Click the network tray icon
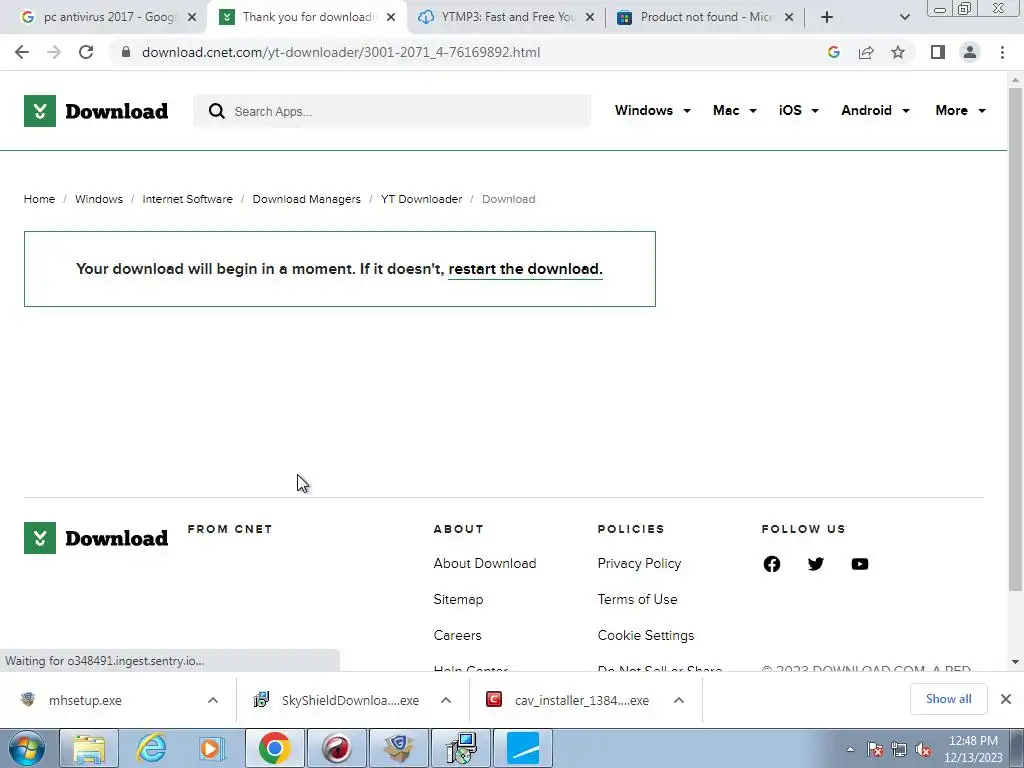Screen dimensions: 1024x768 pos(899,750)
